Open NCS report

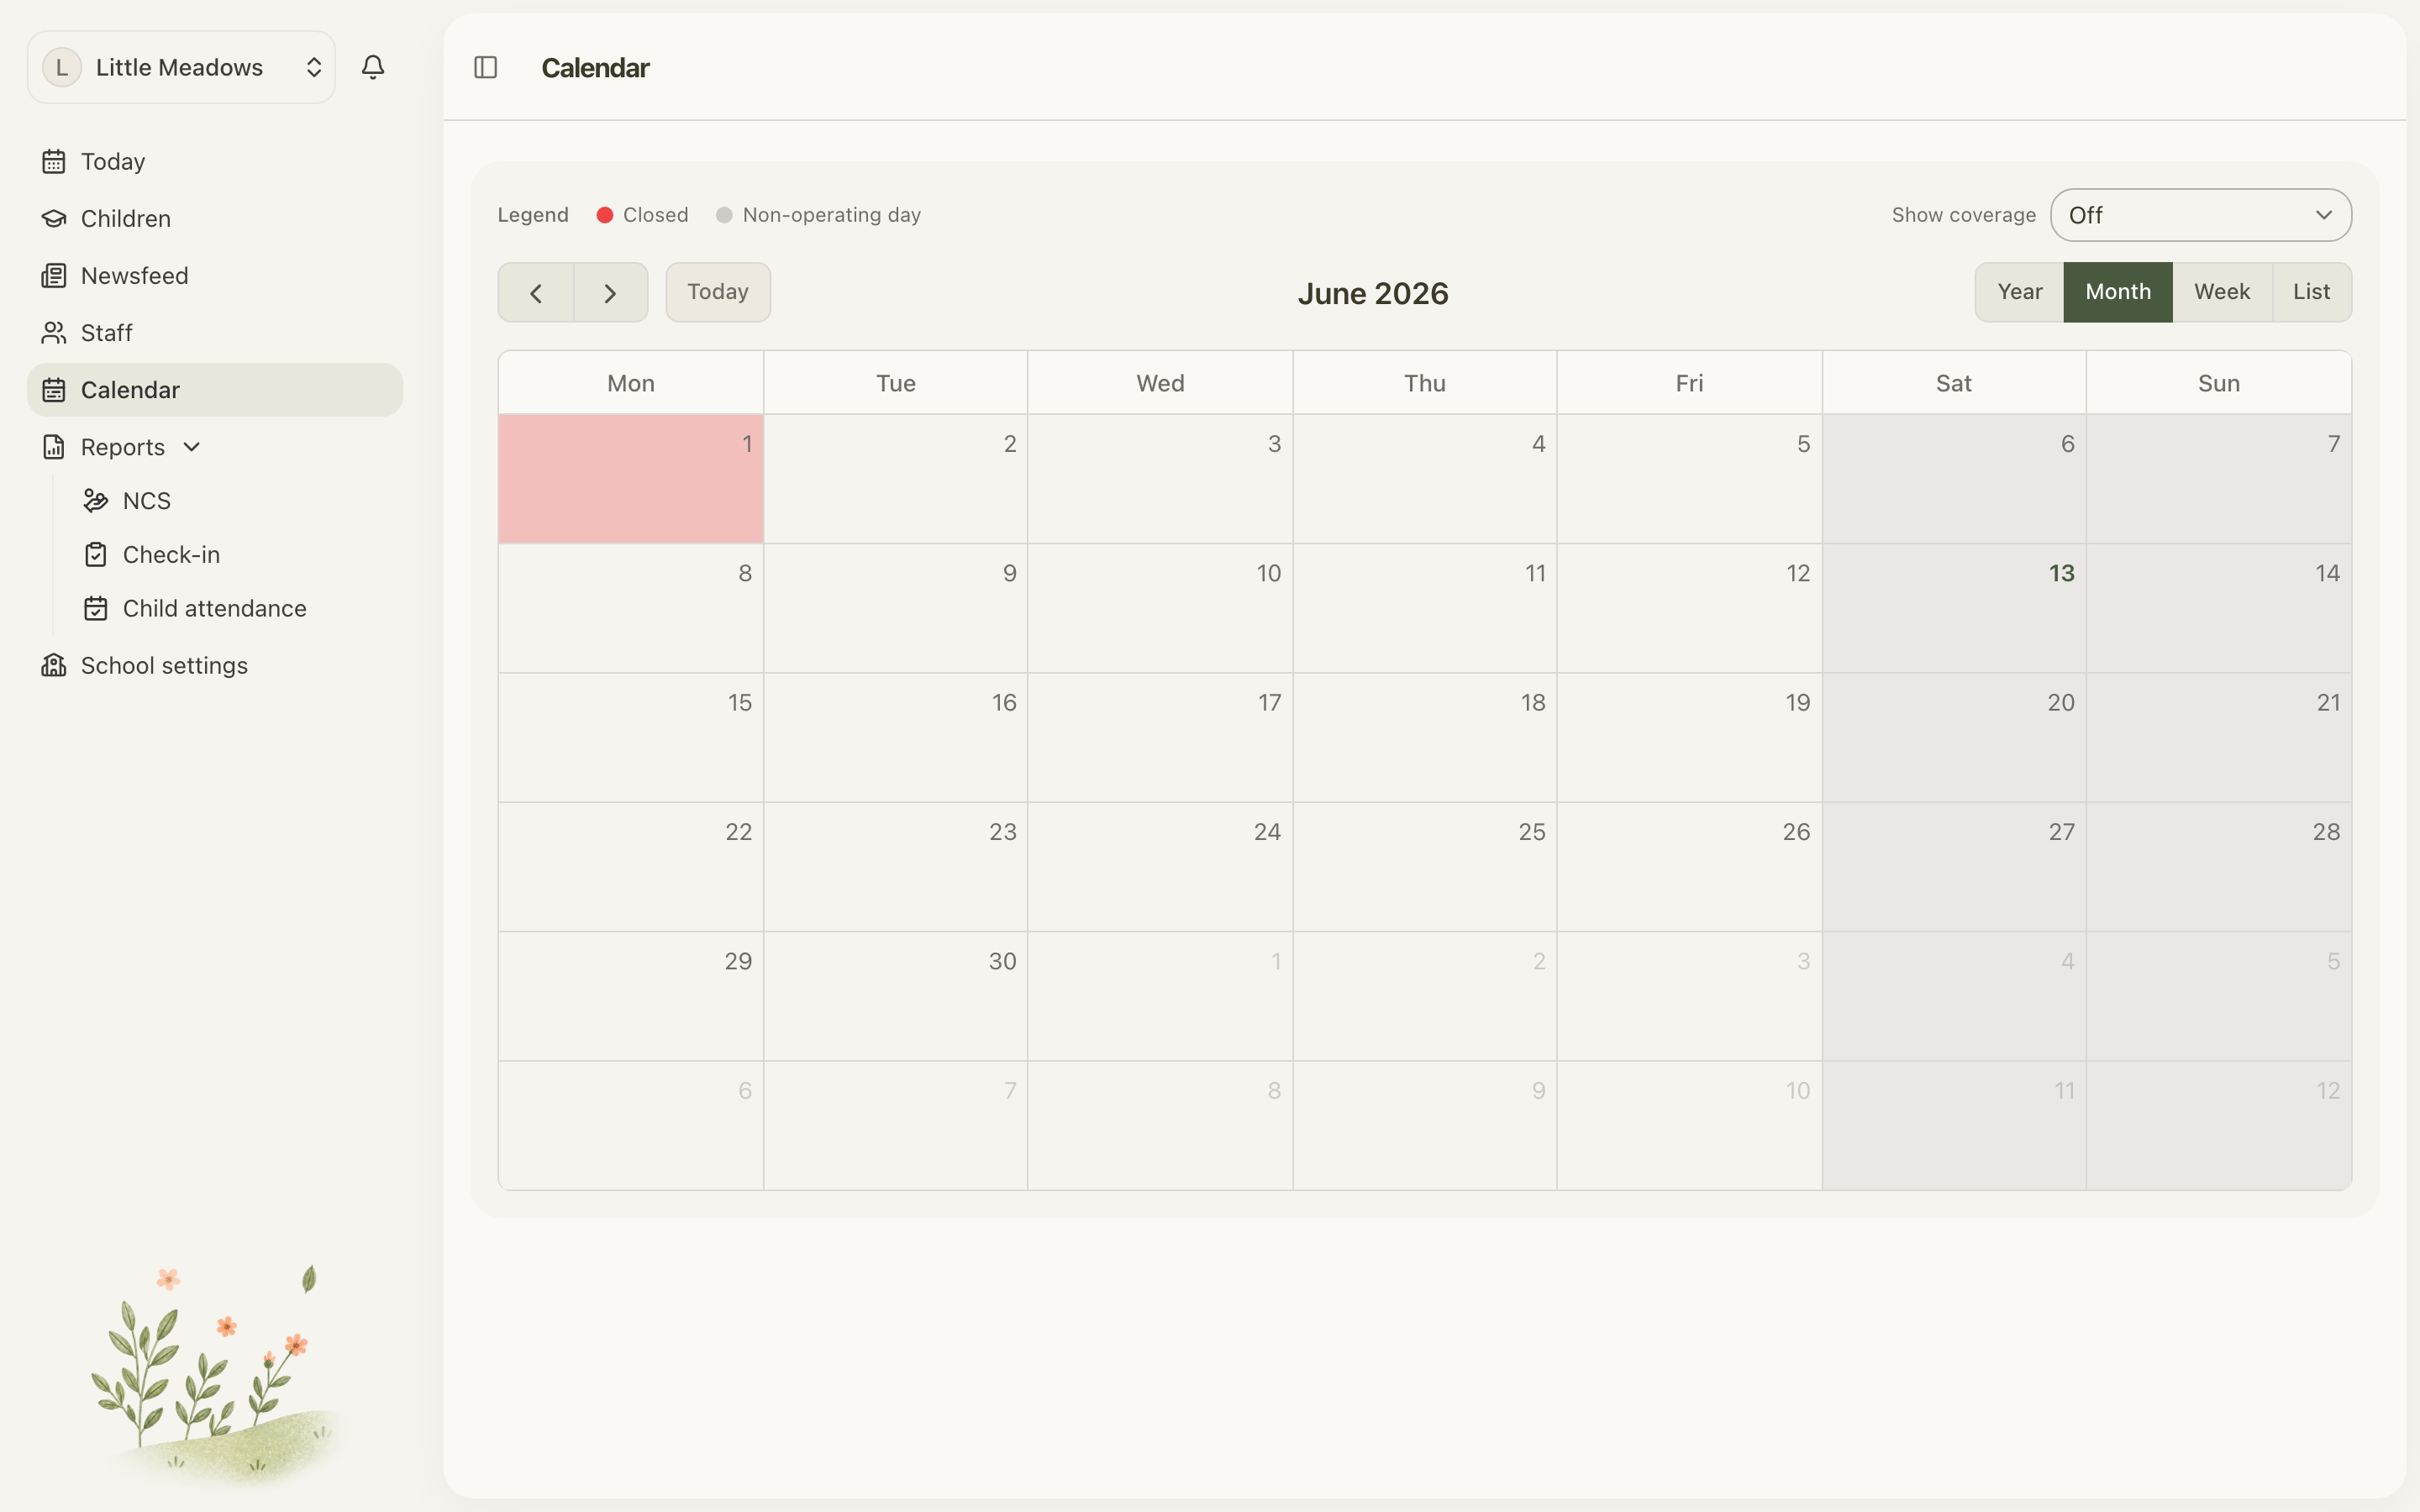tap(236, 500)
